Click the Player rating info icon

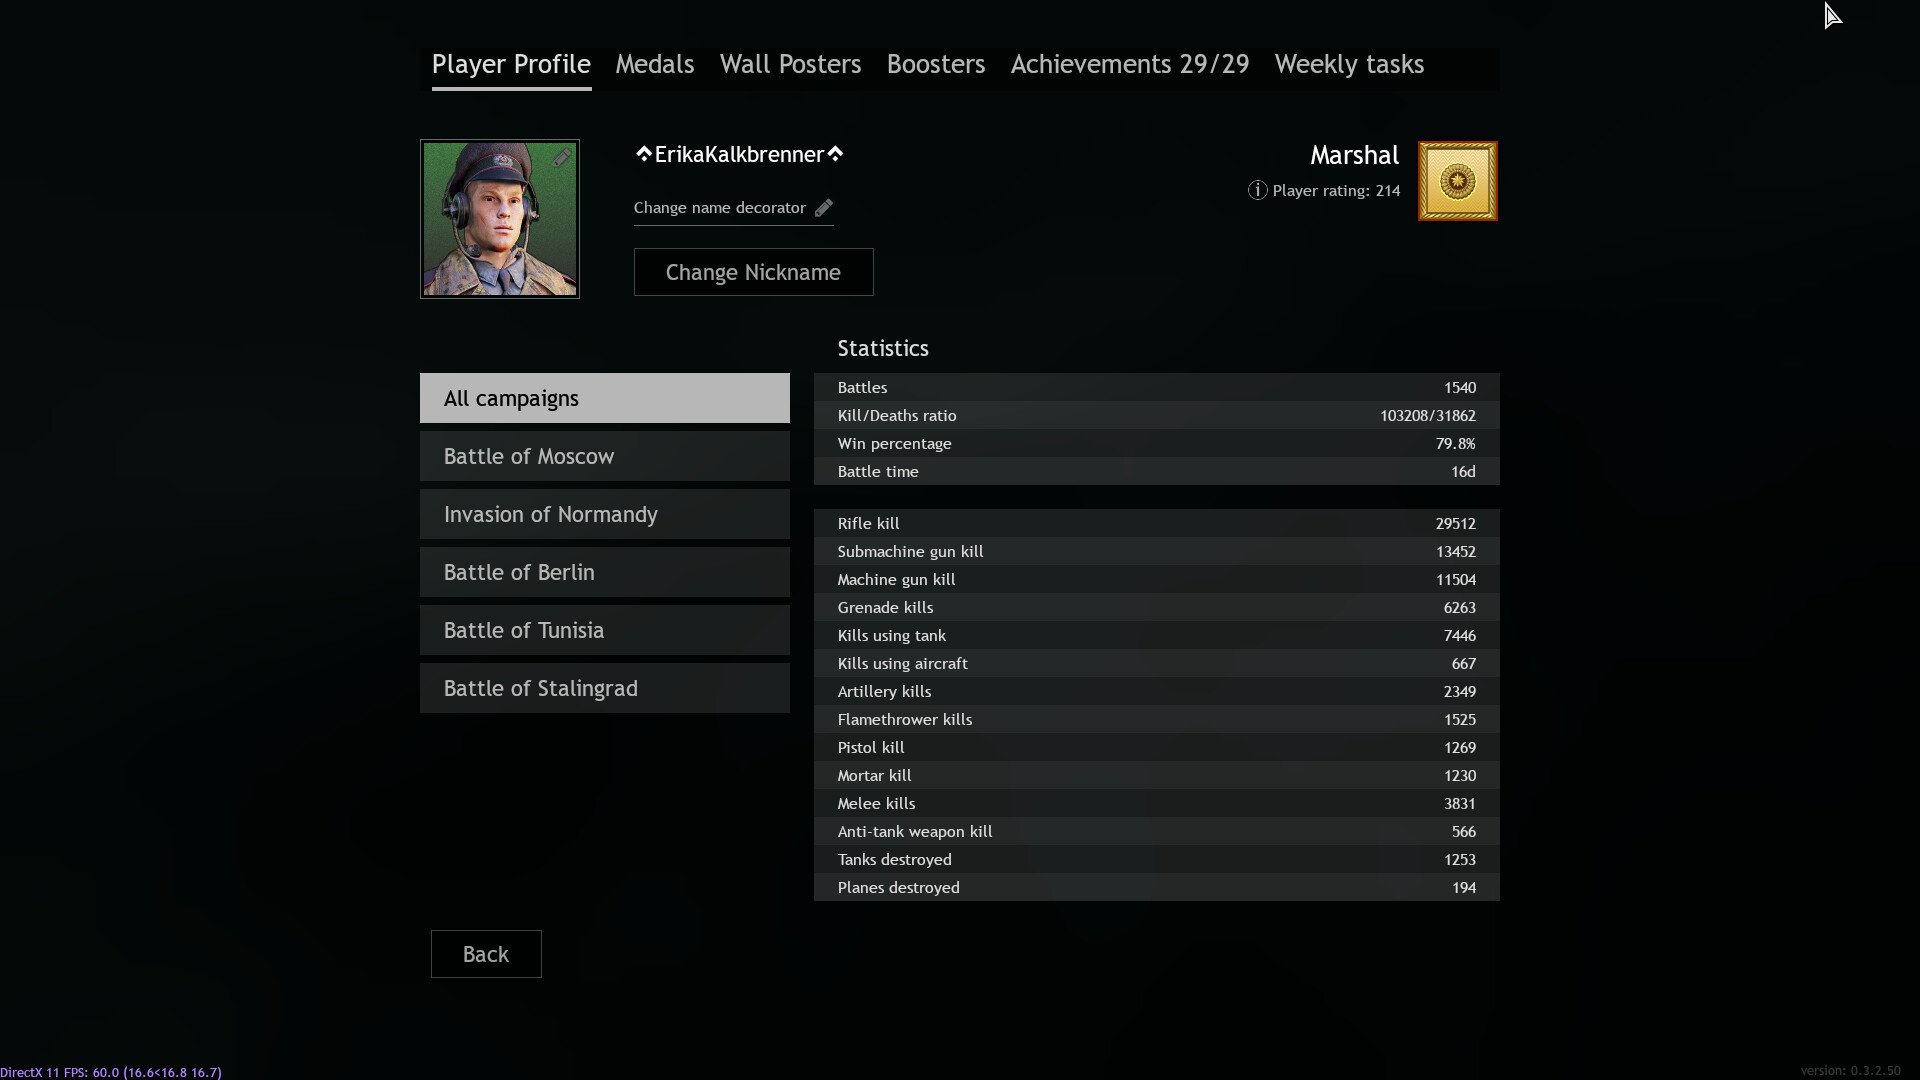click(x=1257, y=190)
